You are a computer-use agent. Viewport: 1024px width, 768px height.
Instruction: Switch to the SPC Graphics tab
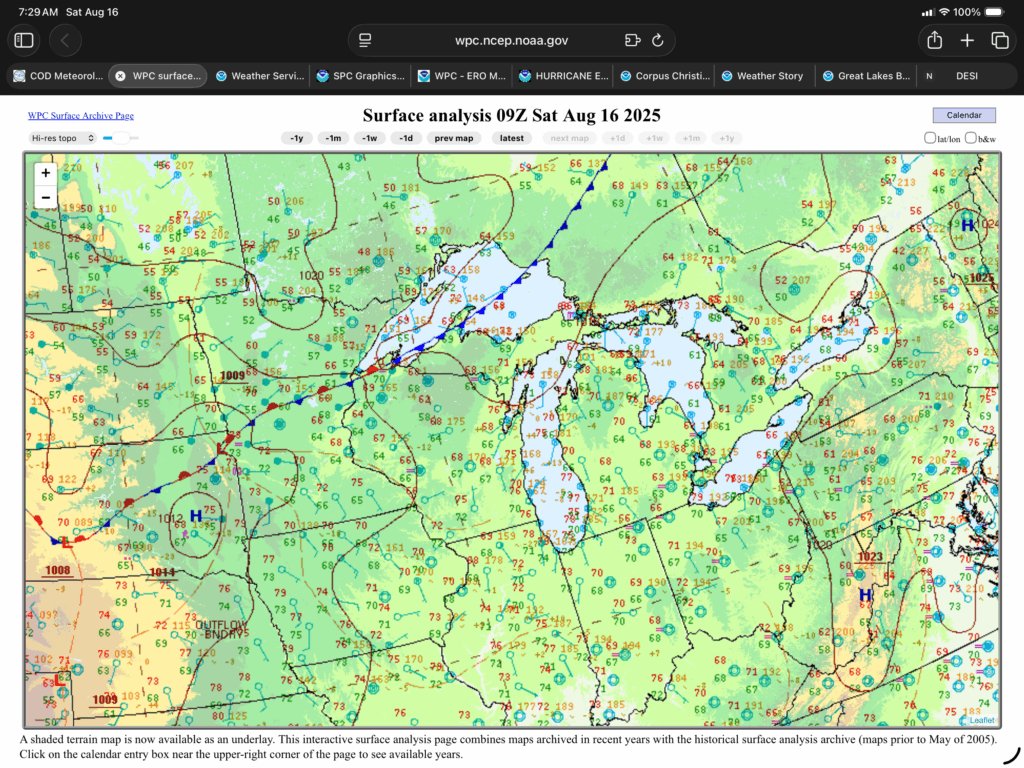(x=360, y=76)
